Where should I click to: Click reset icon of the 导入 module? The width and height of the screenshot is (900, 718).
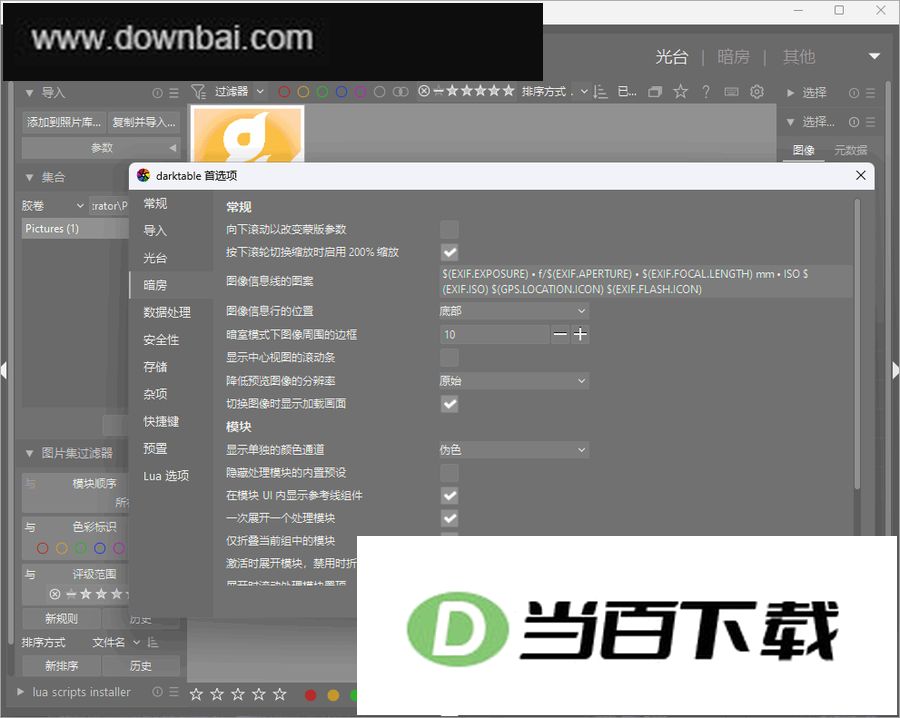point(157,93)
